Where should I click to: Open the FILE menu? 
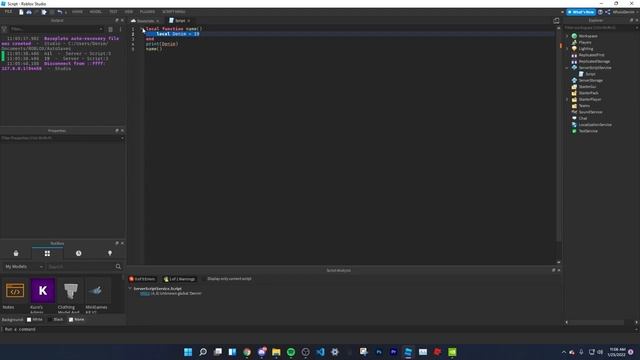coord(8,12)
